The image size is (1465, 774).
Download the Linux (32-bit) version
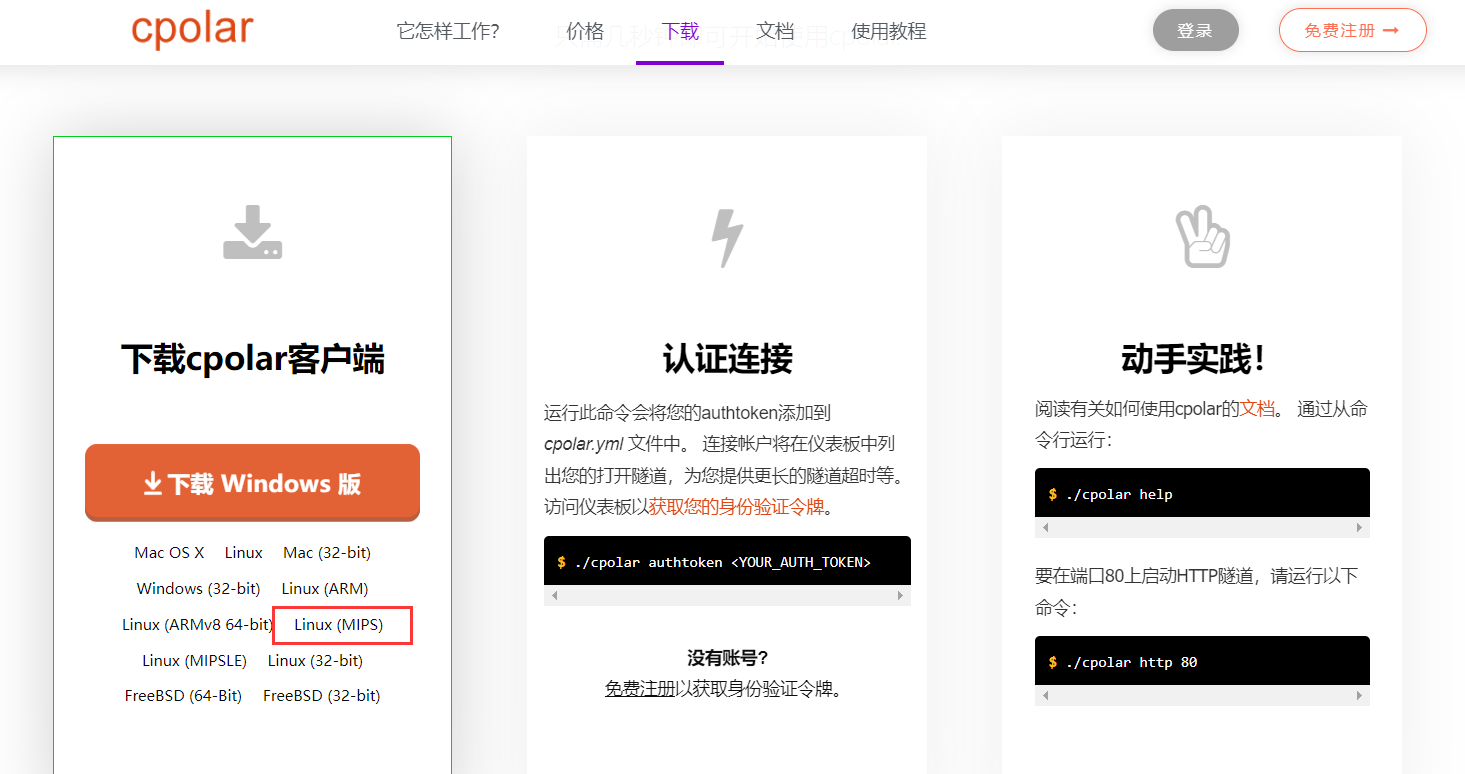[x=315, y=661]
